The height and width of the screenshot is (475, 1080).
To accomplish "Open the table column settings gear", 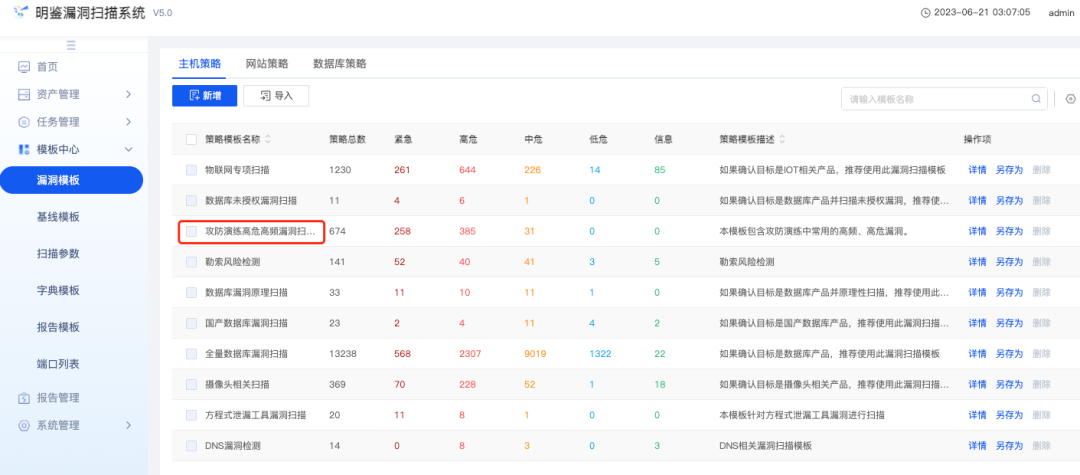I will (x=1070, y=99).
